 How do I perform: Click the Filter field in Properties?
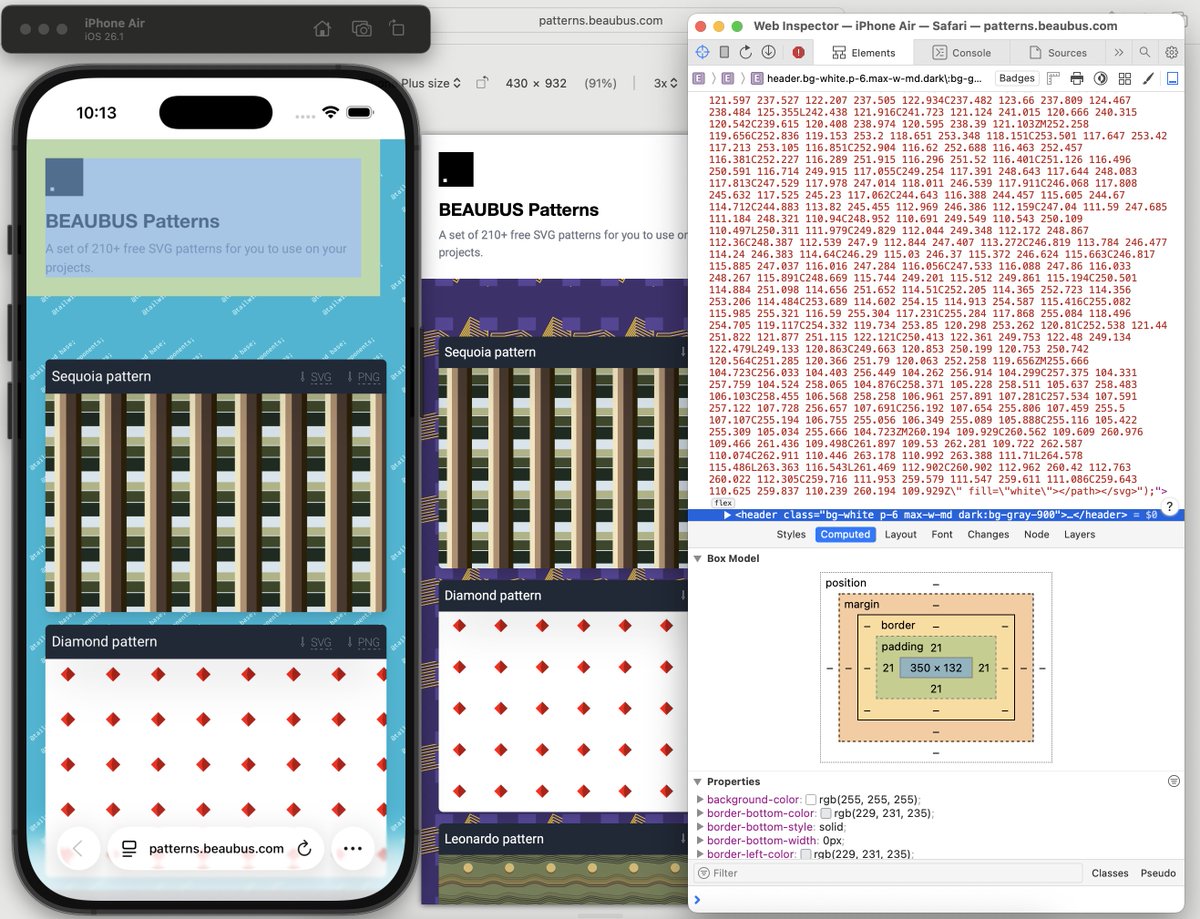tap(889, 873)
